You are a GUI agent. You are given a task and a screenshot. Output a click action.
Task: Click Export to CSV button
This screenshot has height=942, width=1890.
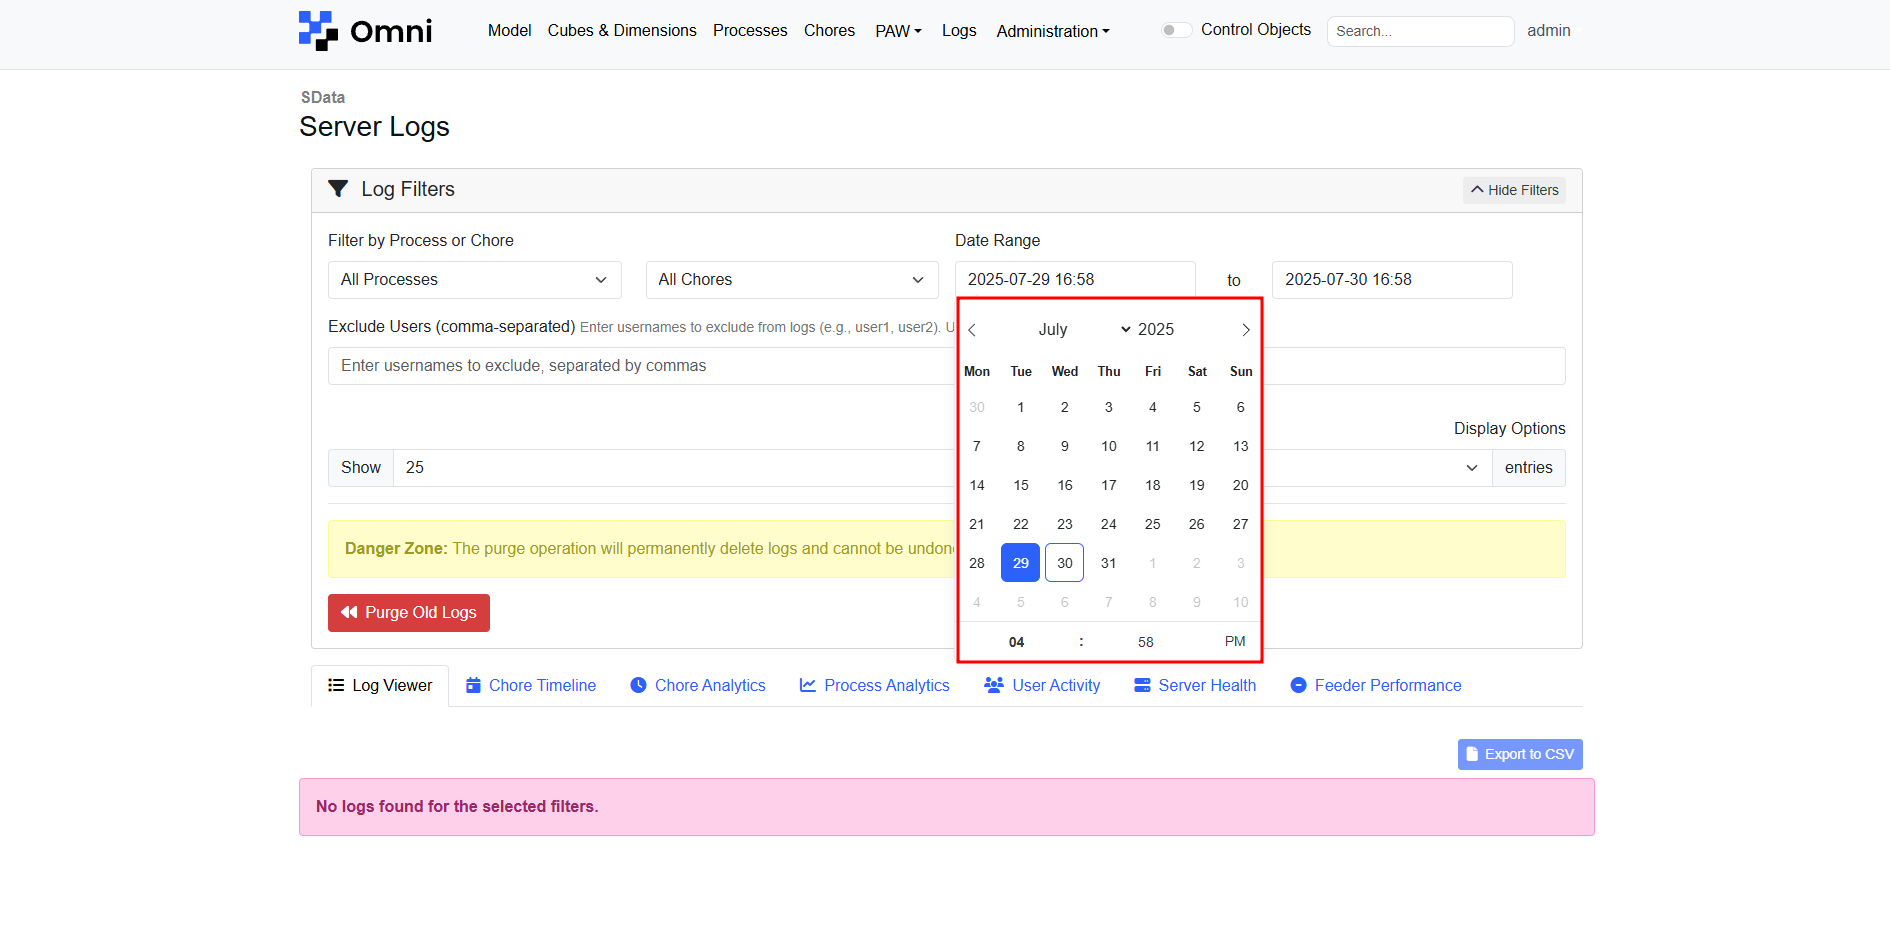coord(1520,754)
